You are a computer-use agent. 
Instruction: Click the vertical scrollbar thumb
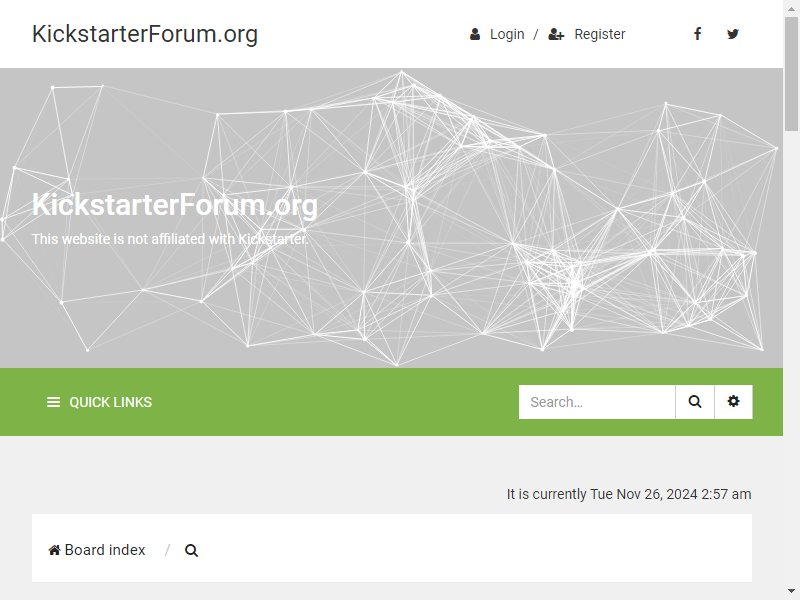click(791, 74)
